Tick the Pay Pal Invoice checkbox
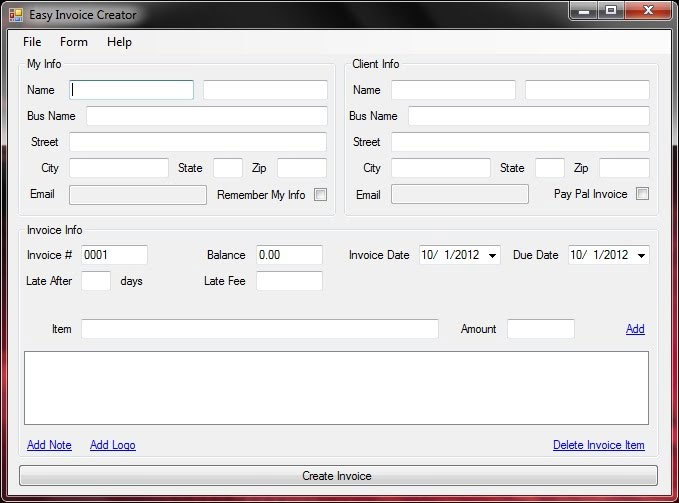Viewport: 679px width, 503px height. 642,193
